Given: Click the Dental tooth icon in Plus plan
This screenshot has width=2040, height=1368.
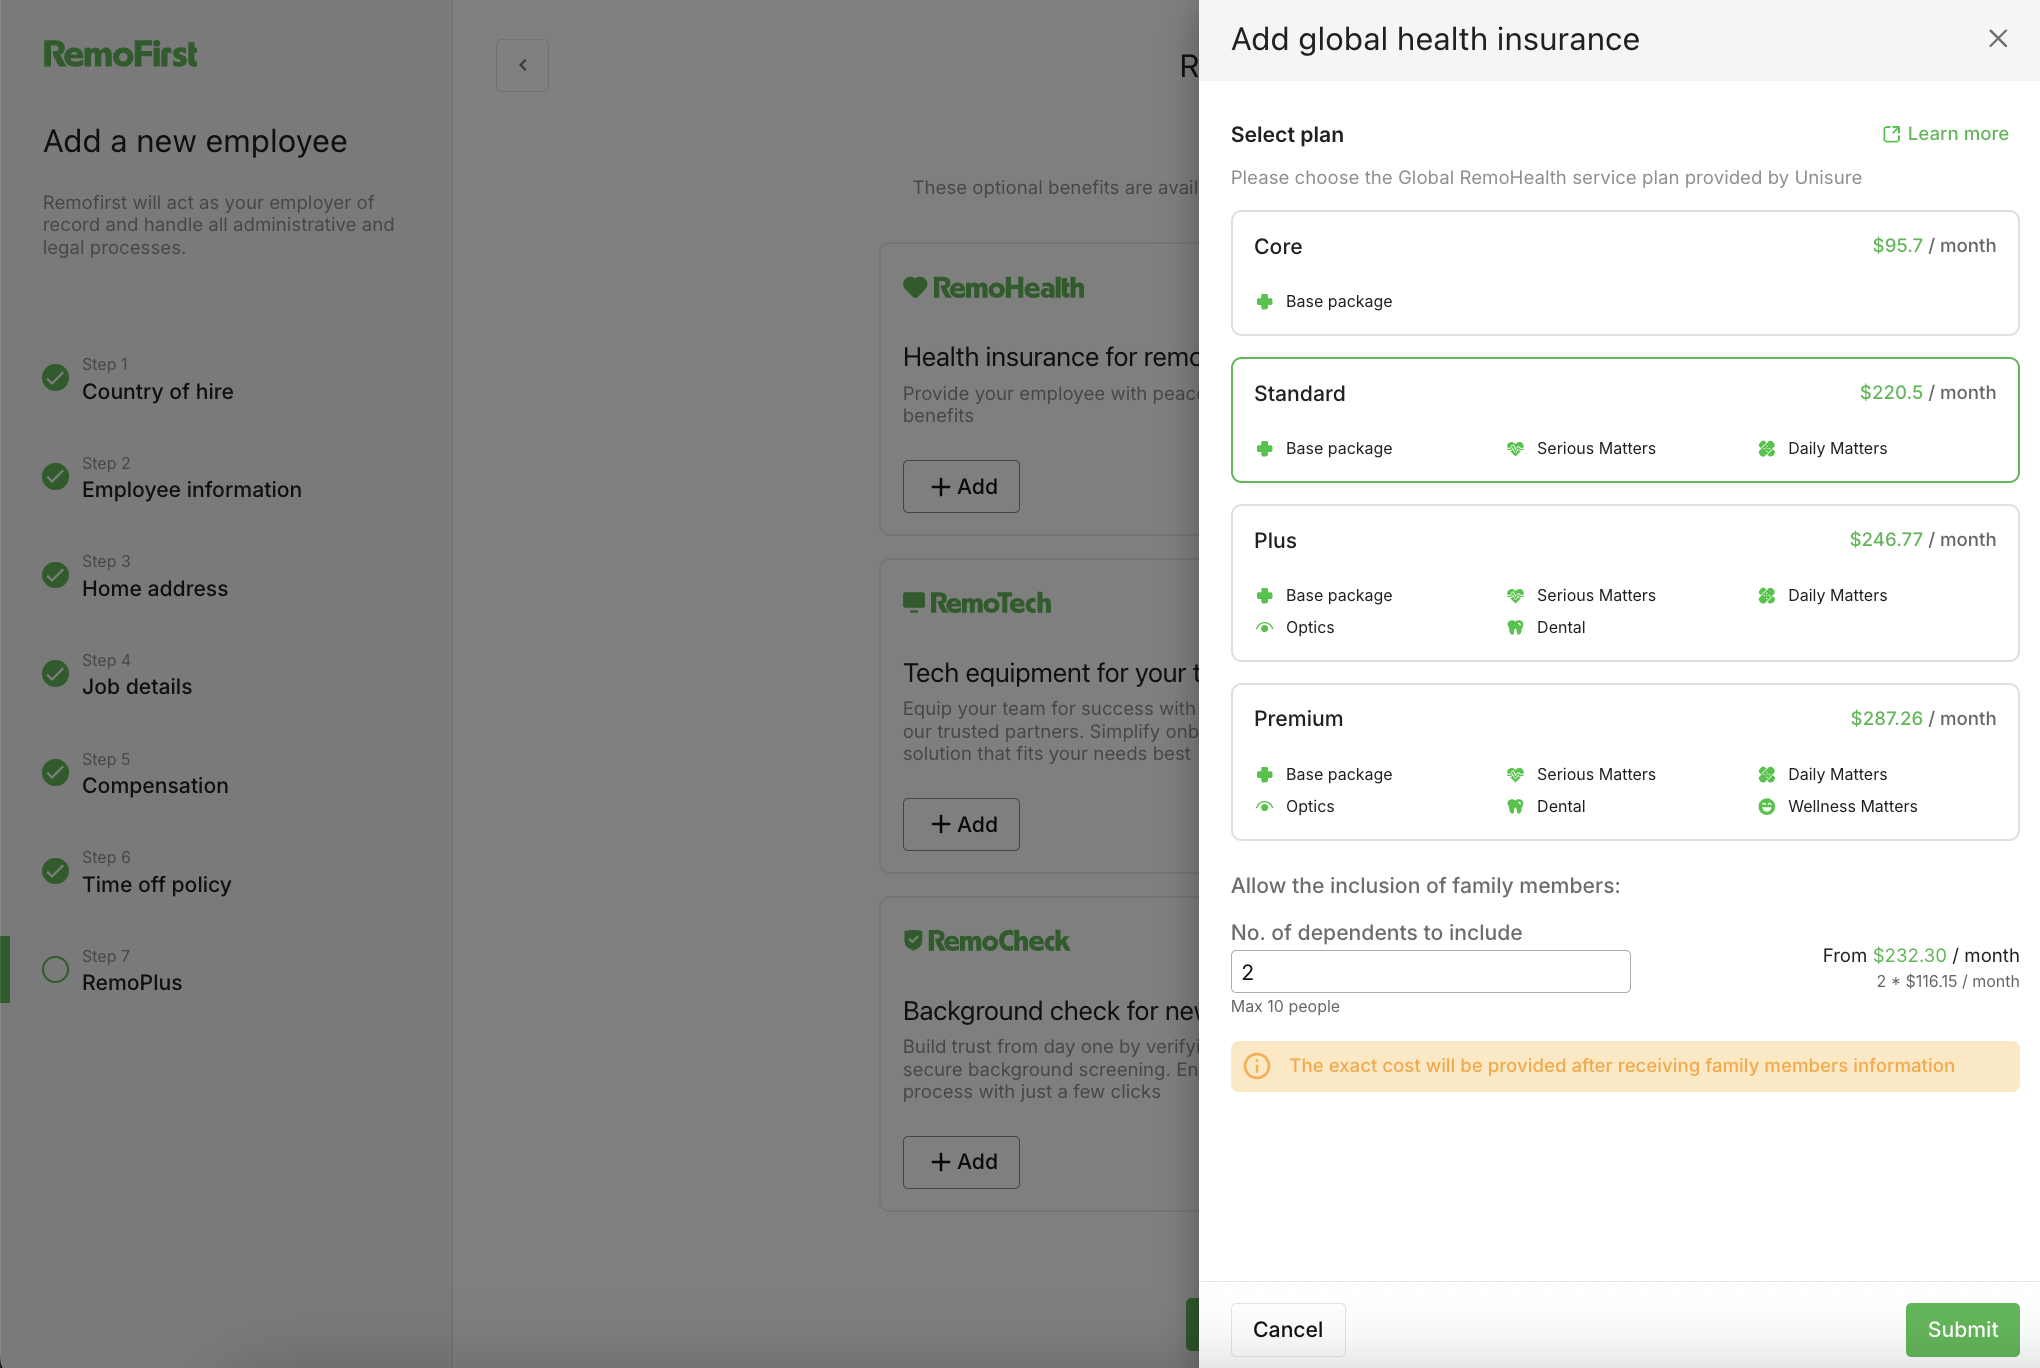Looking at the screenshot, I should click(x=1515, y=627).
